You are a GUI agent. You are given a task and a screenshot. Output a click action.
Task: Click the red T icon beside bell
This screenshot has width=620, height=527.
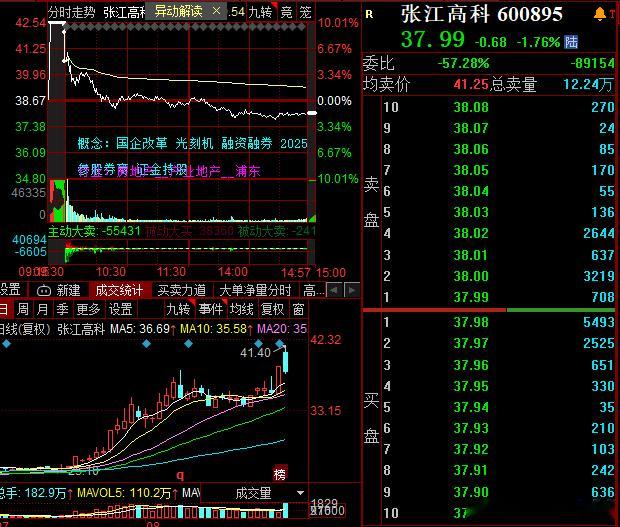613,14
